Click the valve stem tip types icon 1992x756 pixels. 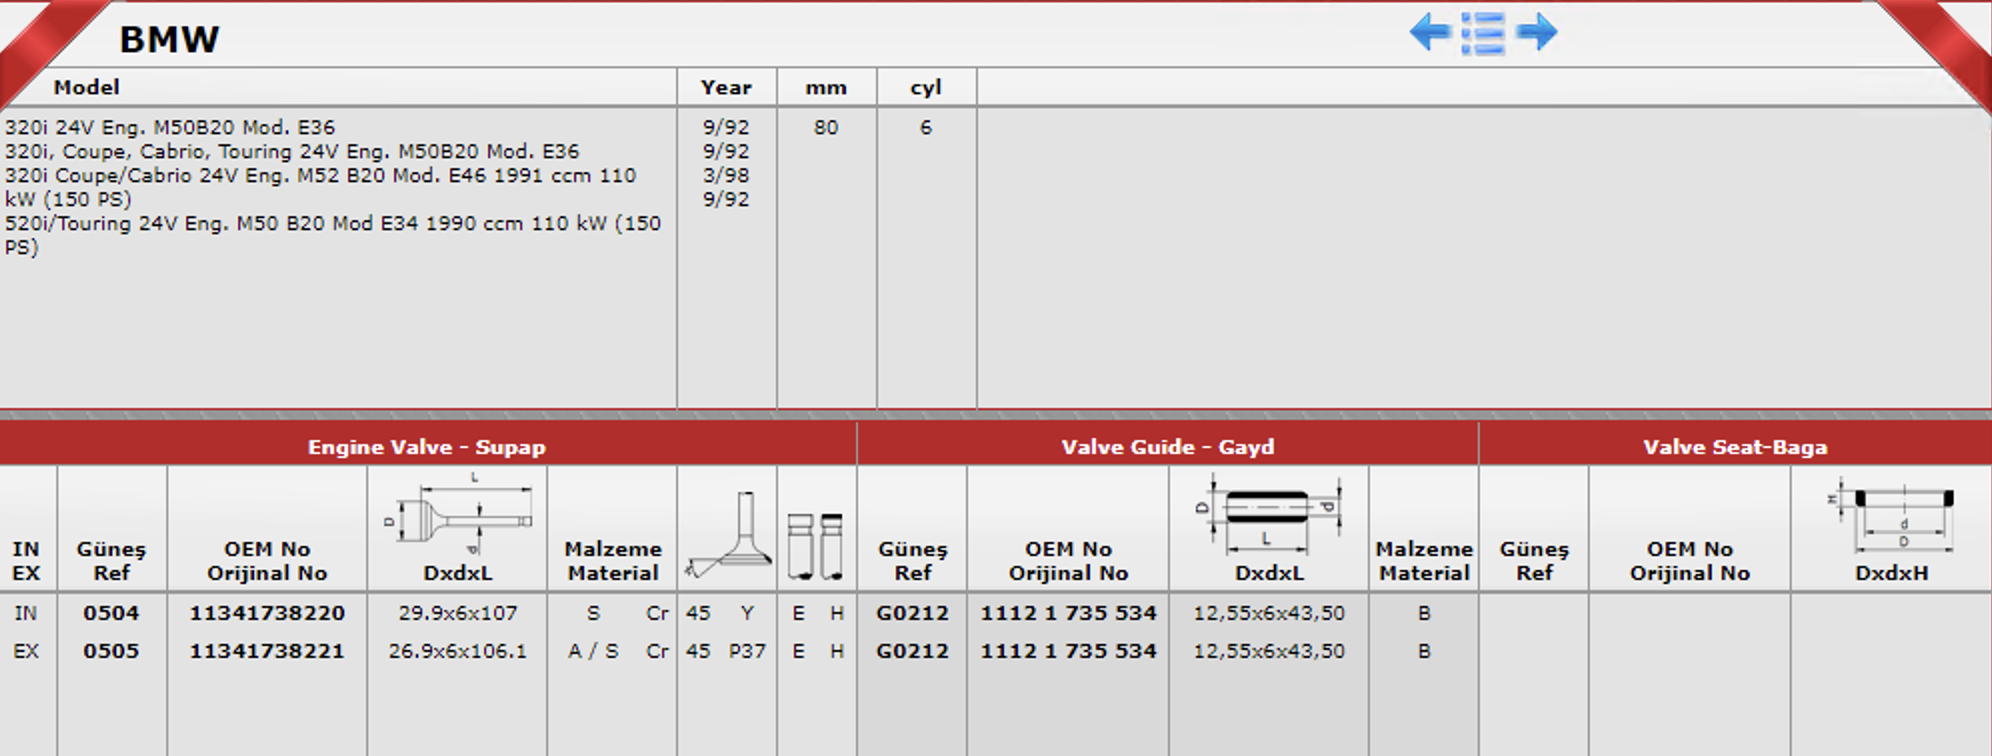tap(816, 546)
